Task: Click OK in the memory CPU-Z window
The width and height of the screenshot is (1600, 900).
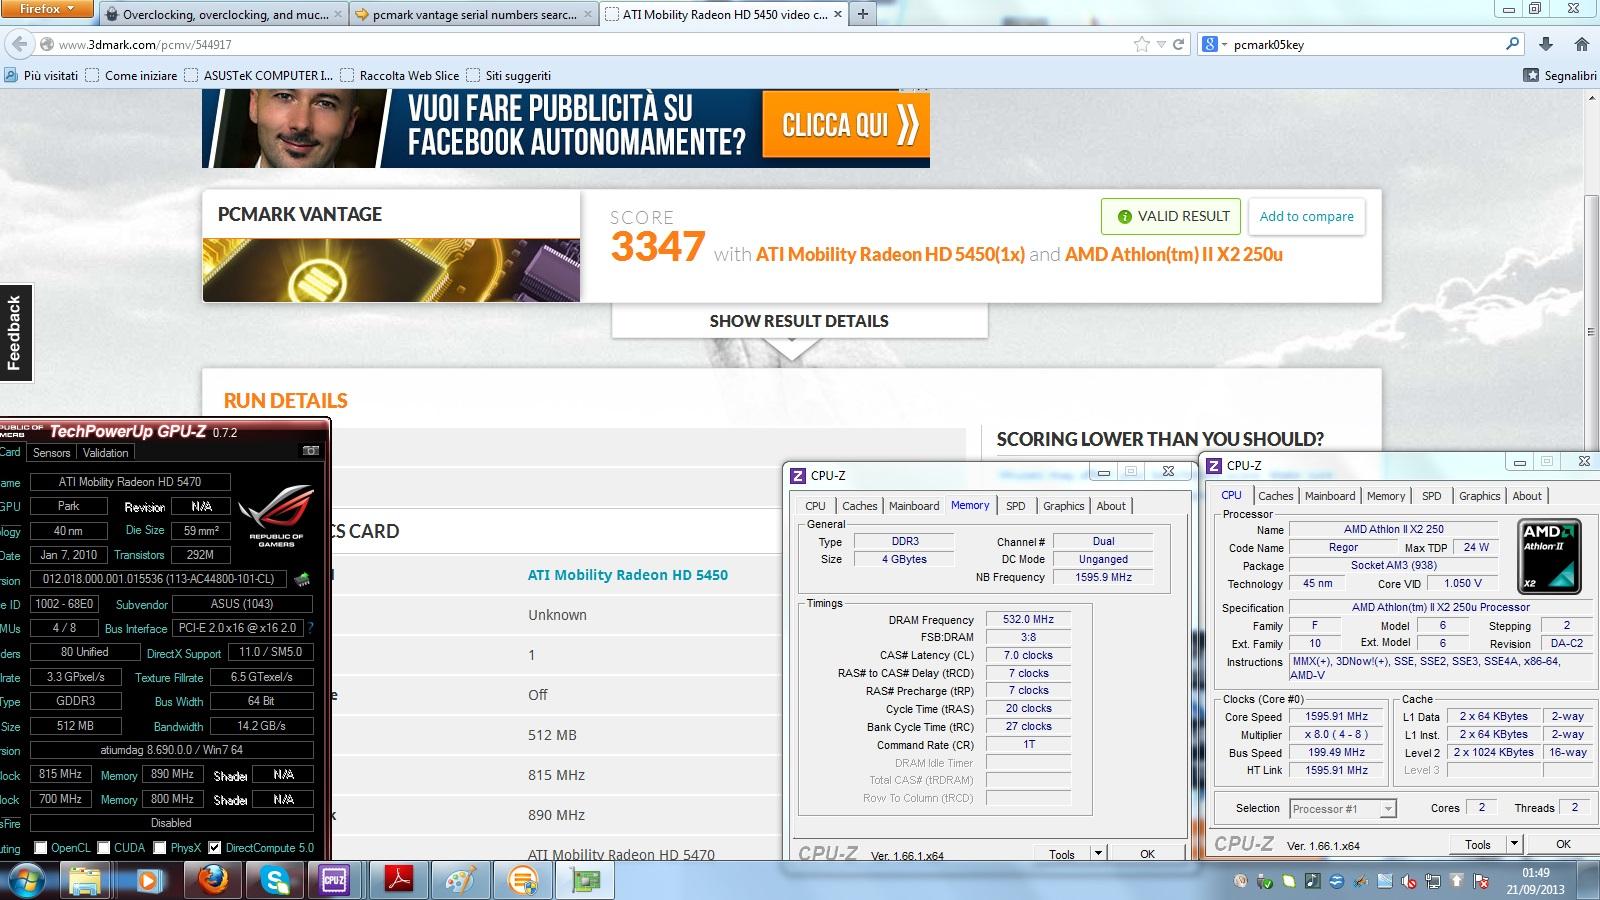Action: pyautogui.click(x=1147, y=853)
